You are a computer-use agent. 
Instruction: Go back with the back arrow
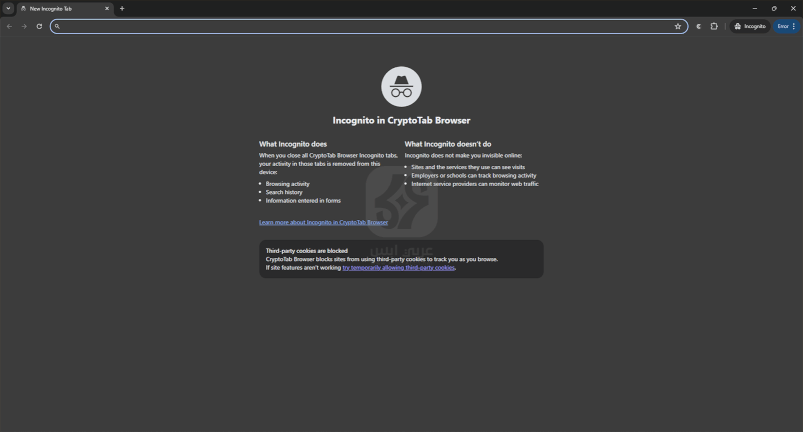(9, 26)
